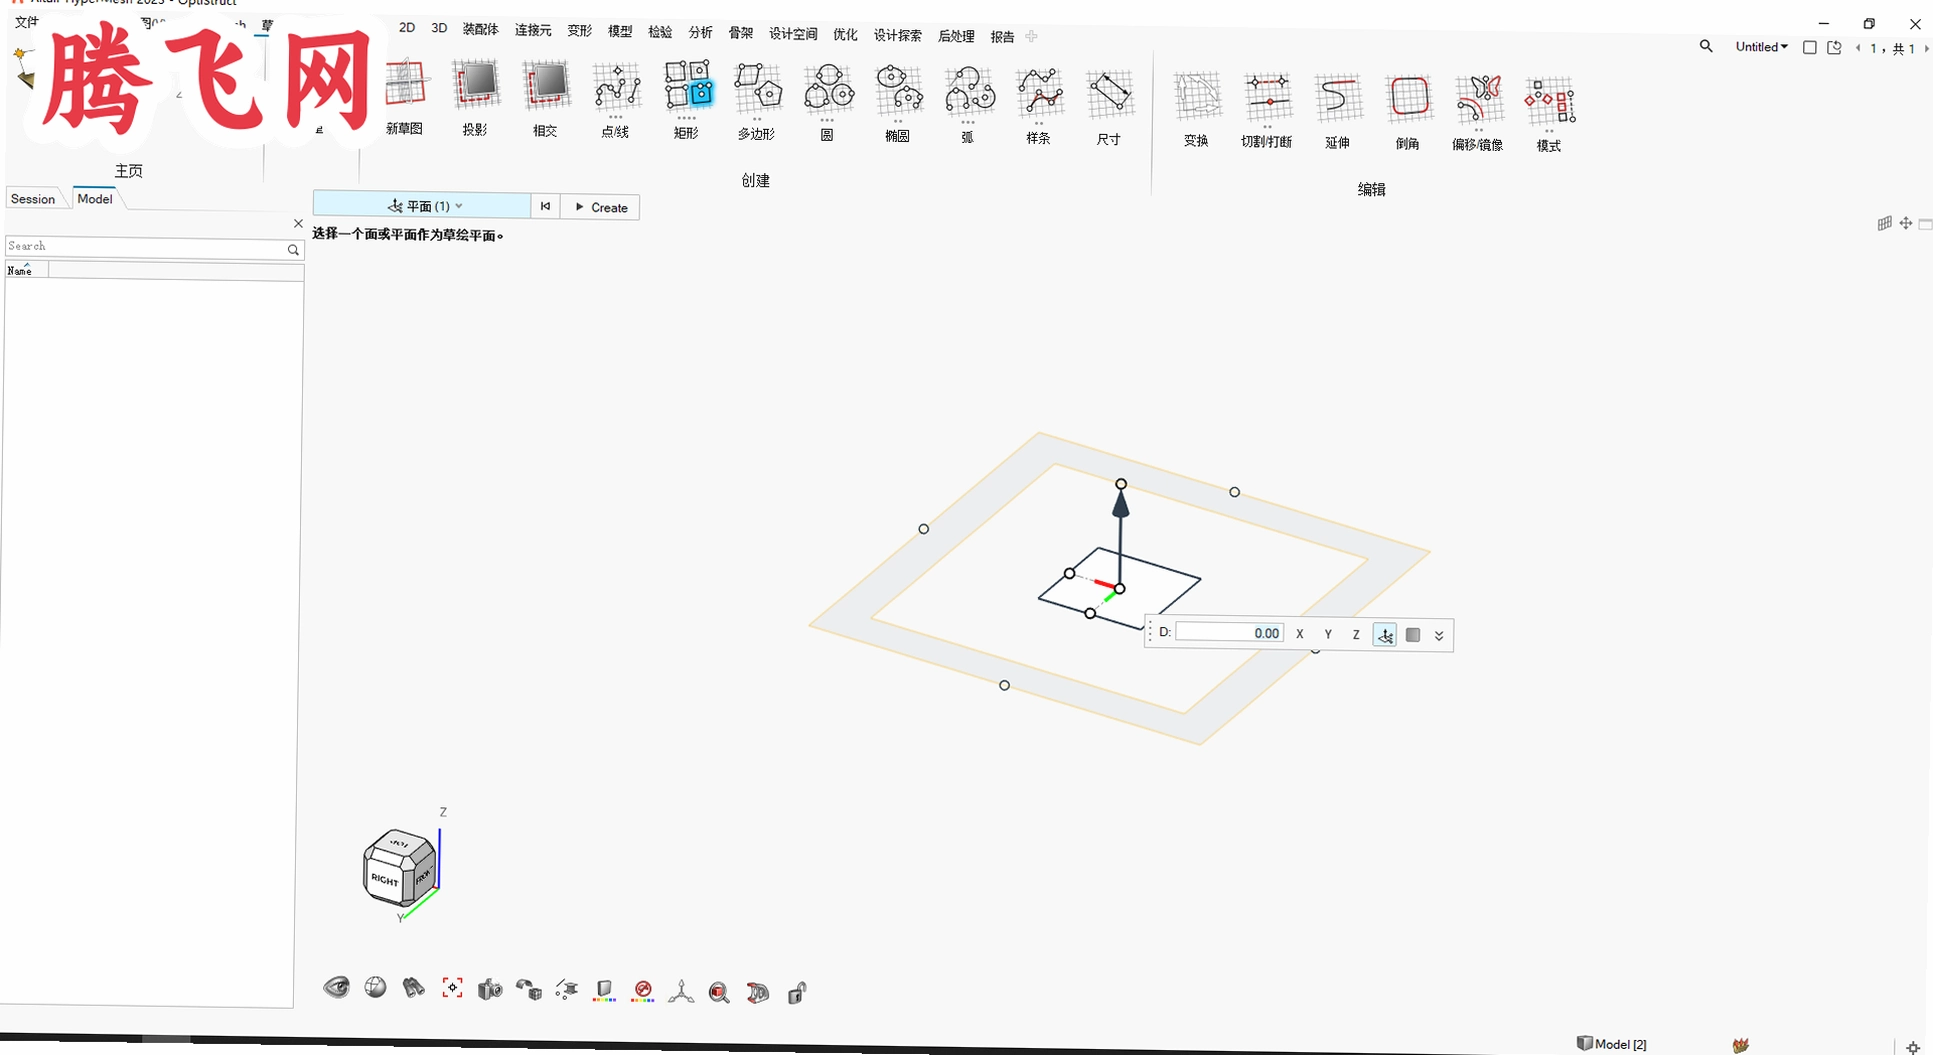Image resolution: width=1933 pixels, height=1055 pixels.
Task: Click the 变换 transform tool
Action: (x=1197, y=109)
